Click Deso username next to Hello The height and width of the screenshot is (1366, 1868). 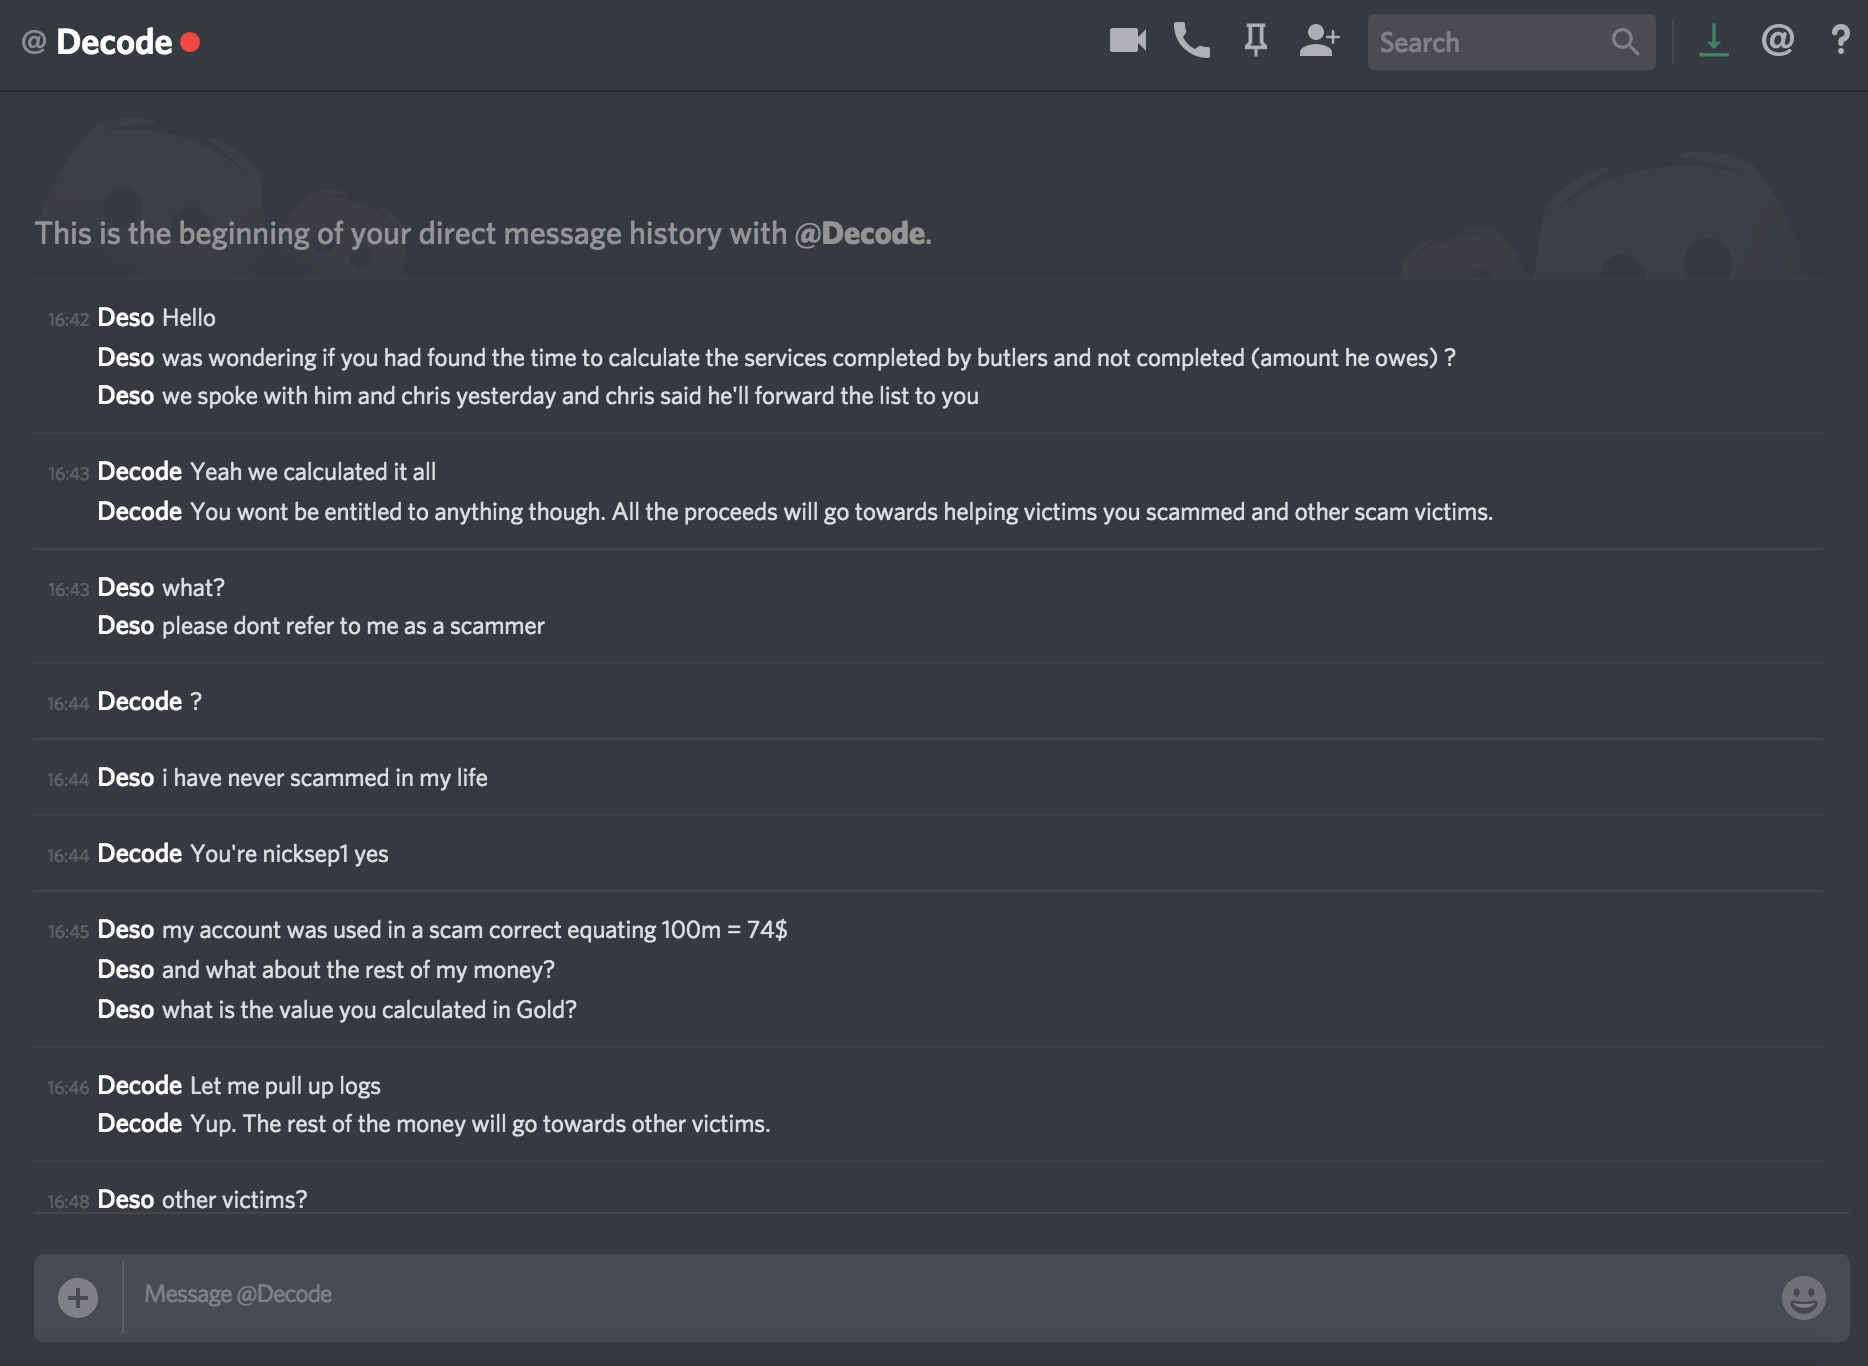[125, 318]
